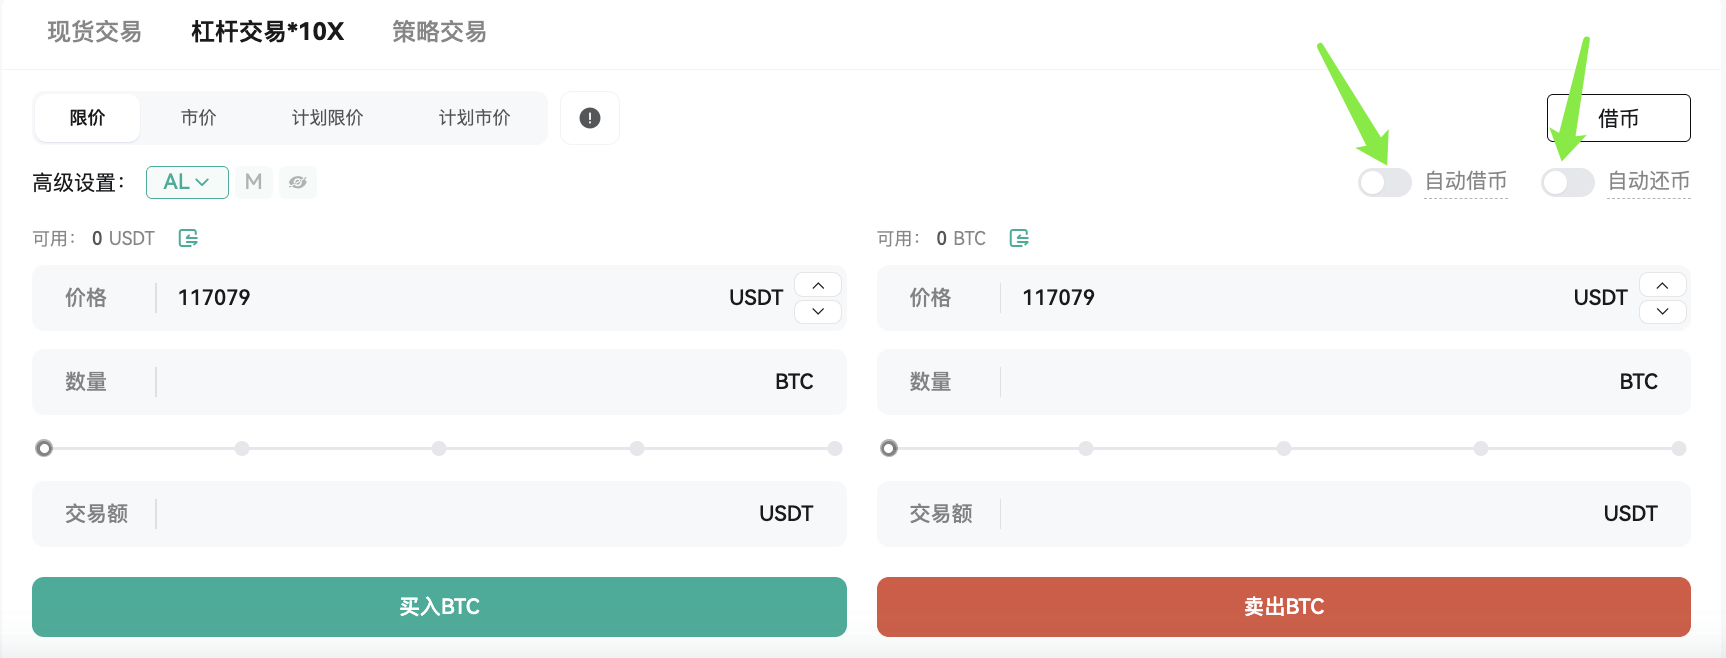Click the red 卖出BTC button

click(1283, 606)
